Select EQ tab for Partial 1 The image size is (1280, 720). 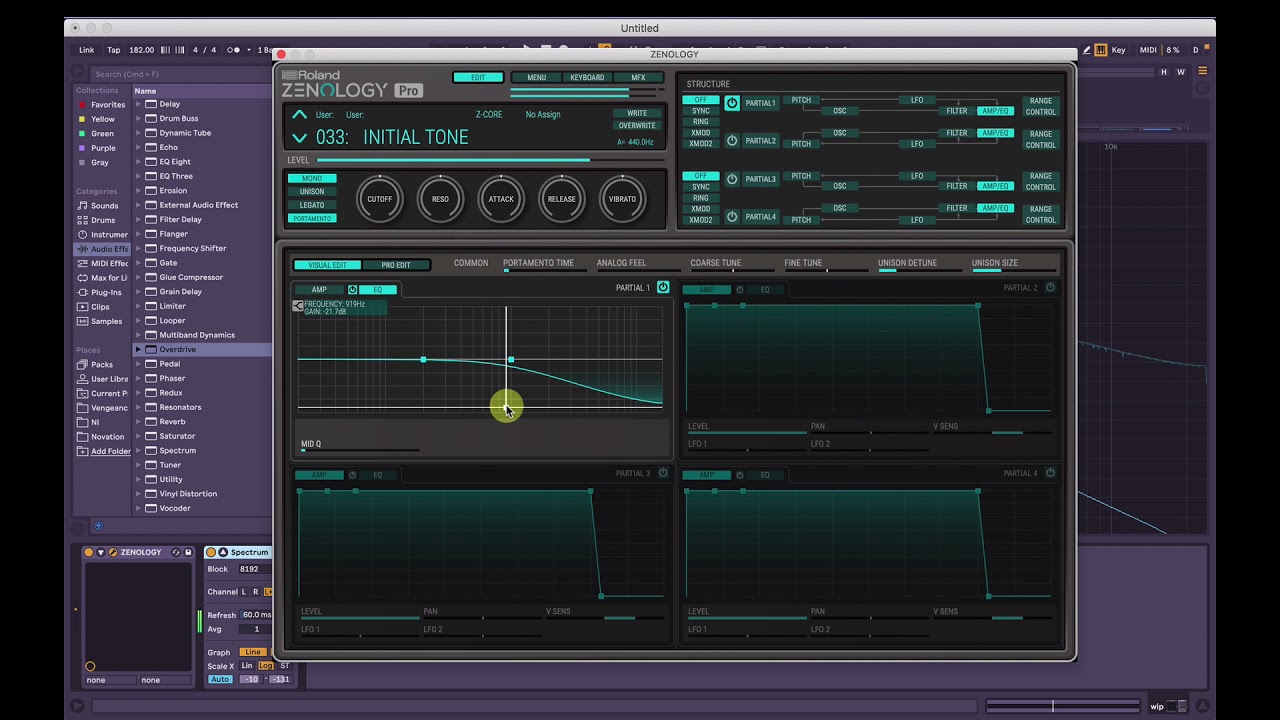(x=378, y=290)
